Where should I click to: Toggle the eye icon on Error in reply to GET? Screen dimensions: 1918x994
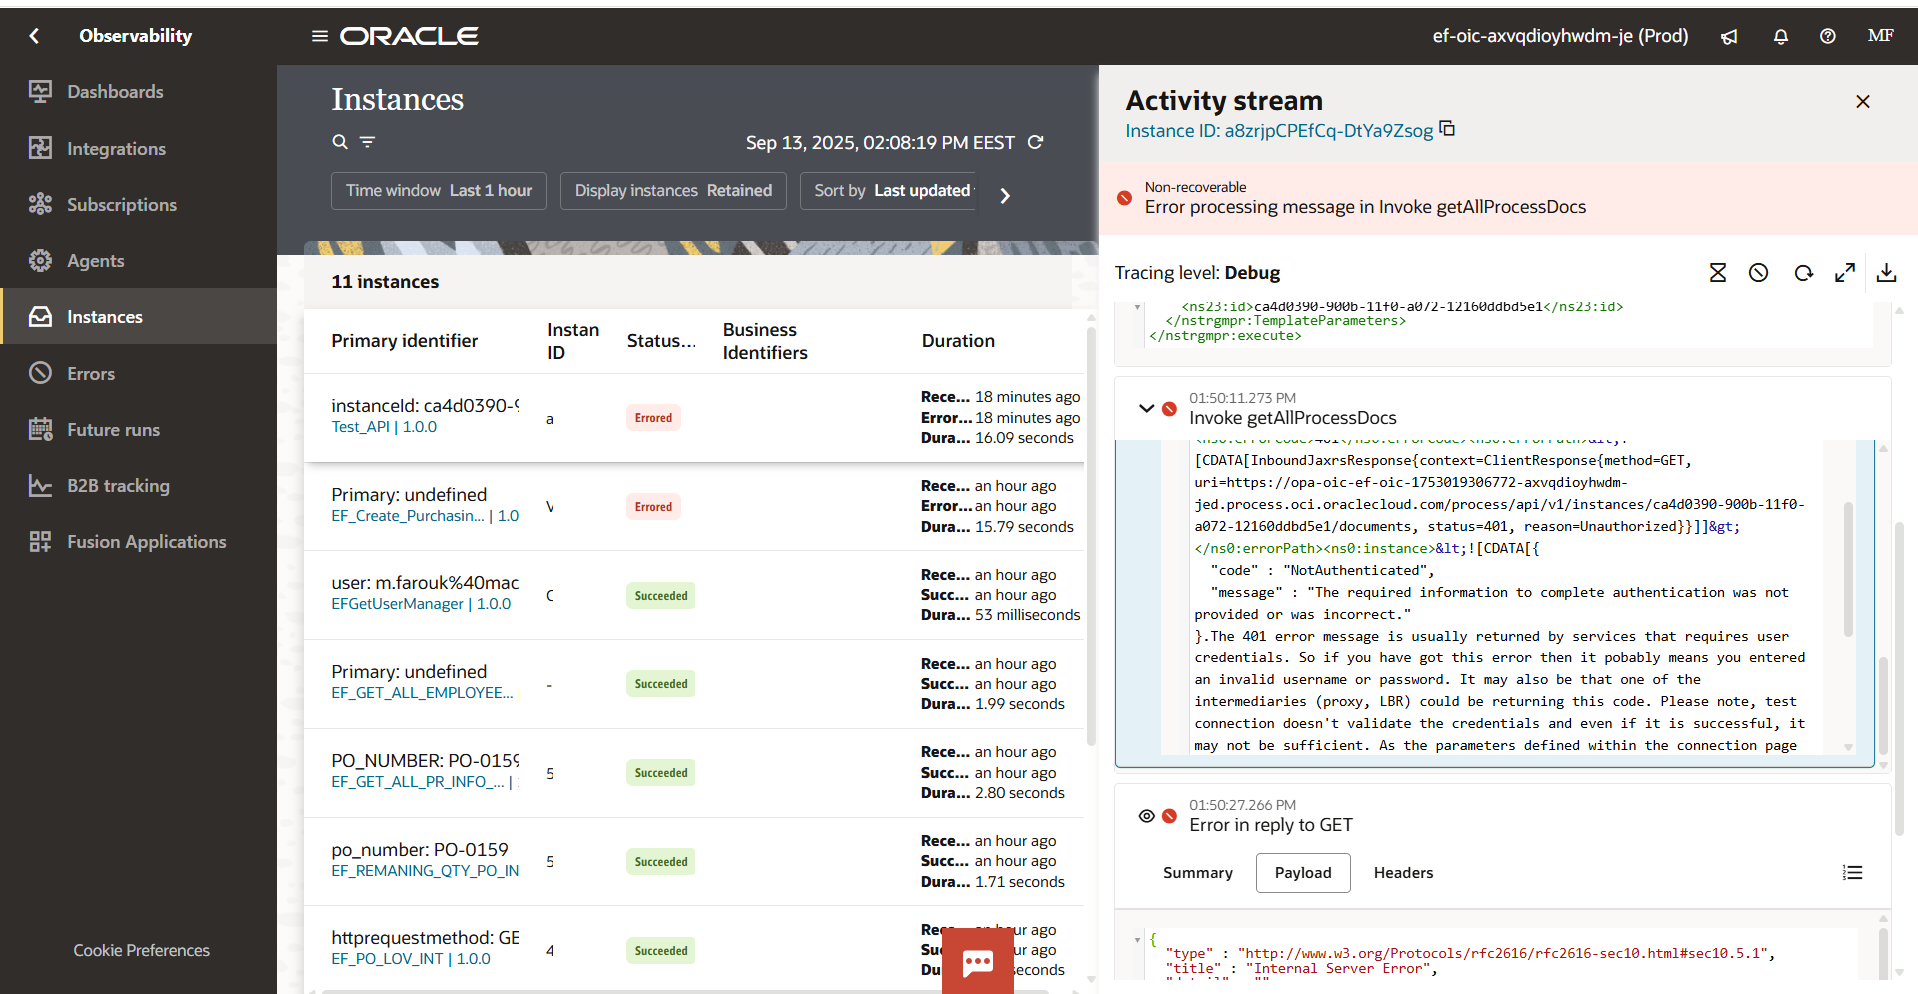pos(1147,816)
